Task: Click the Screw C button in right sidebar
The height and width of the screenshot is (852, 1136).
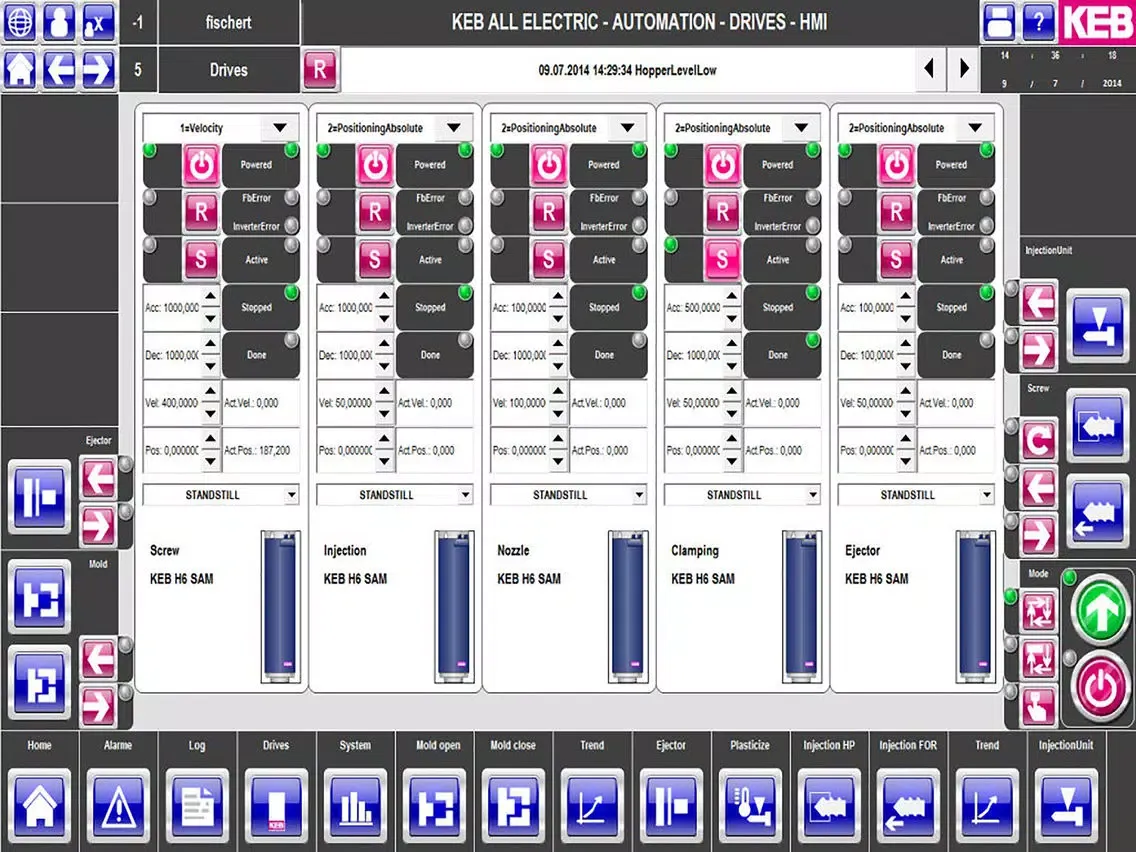Action: point(1039,441)
